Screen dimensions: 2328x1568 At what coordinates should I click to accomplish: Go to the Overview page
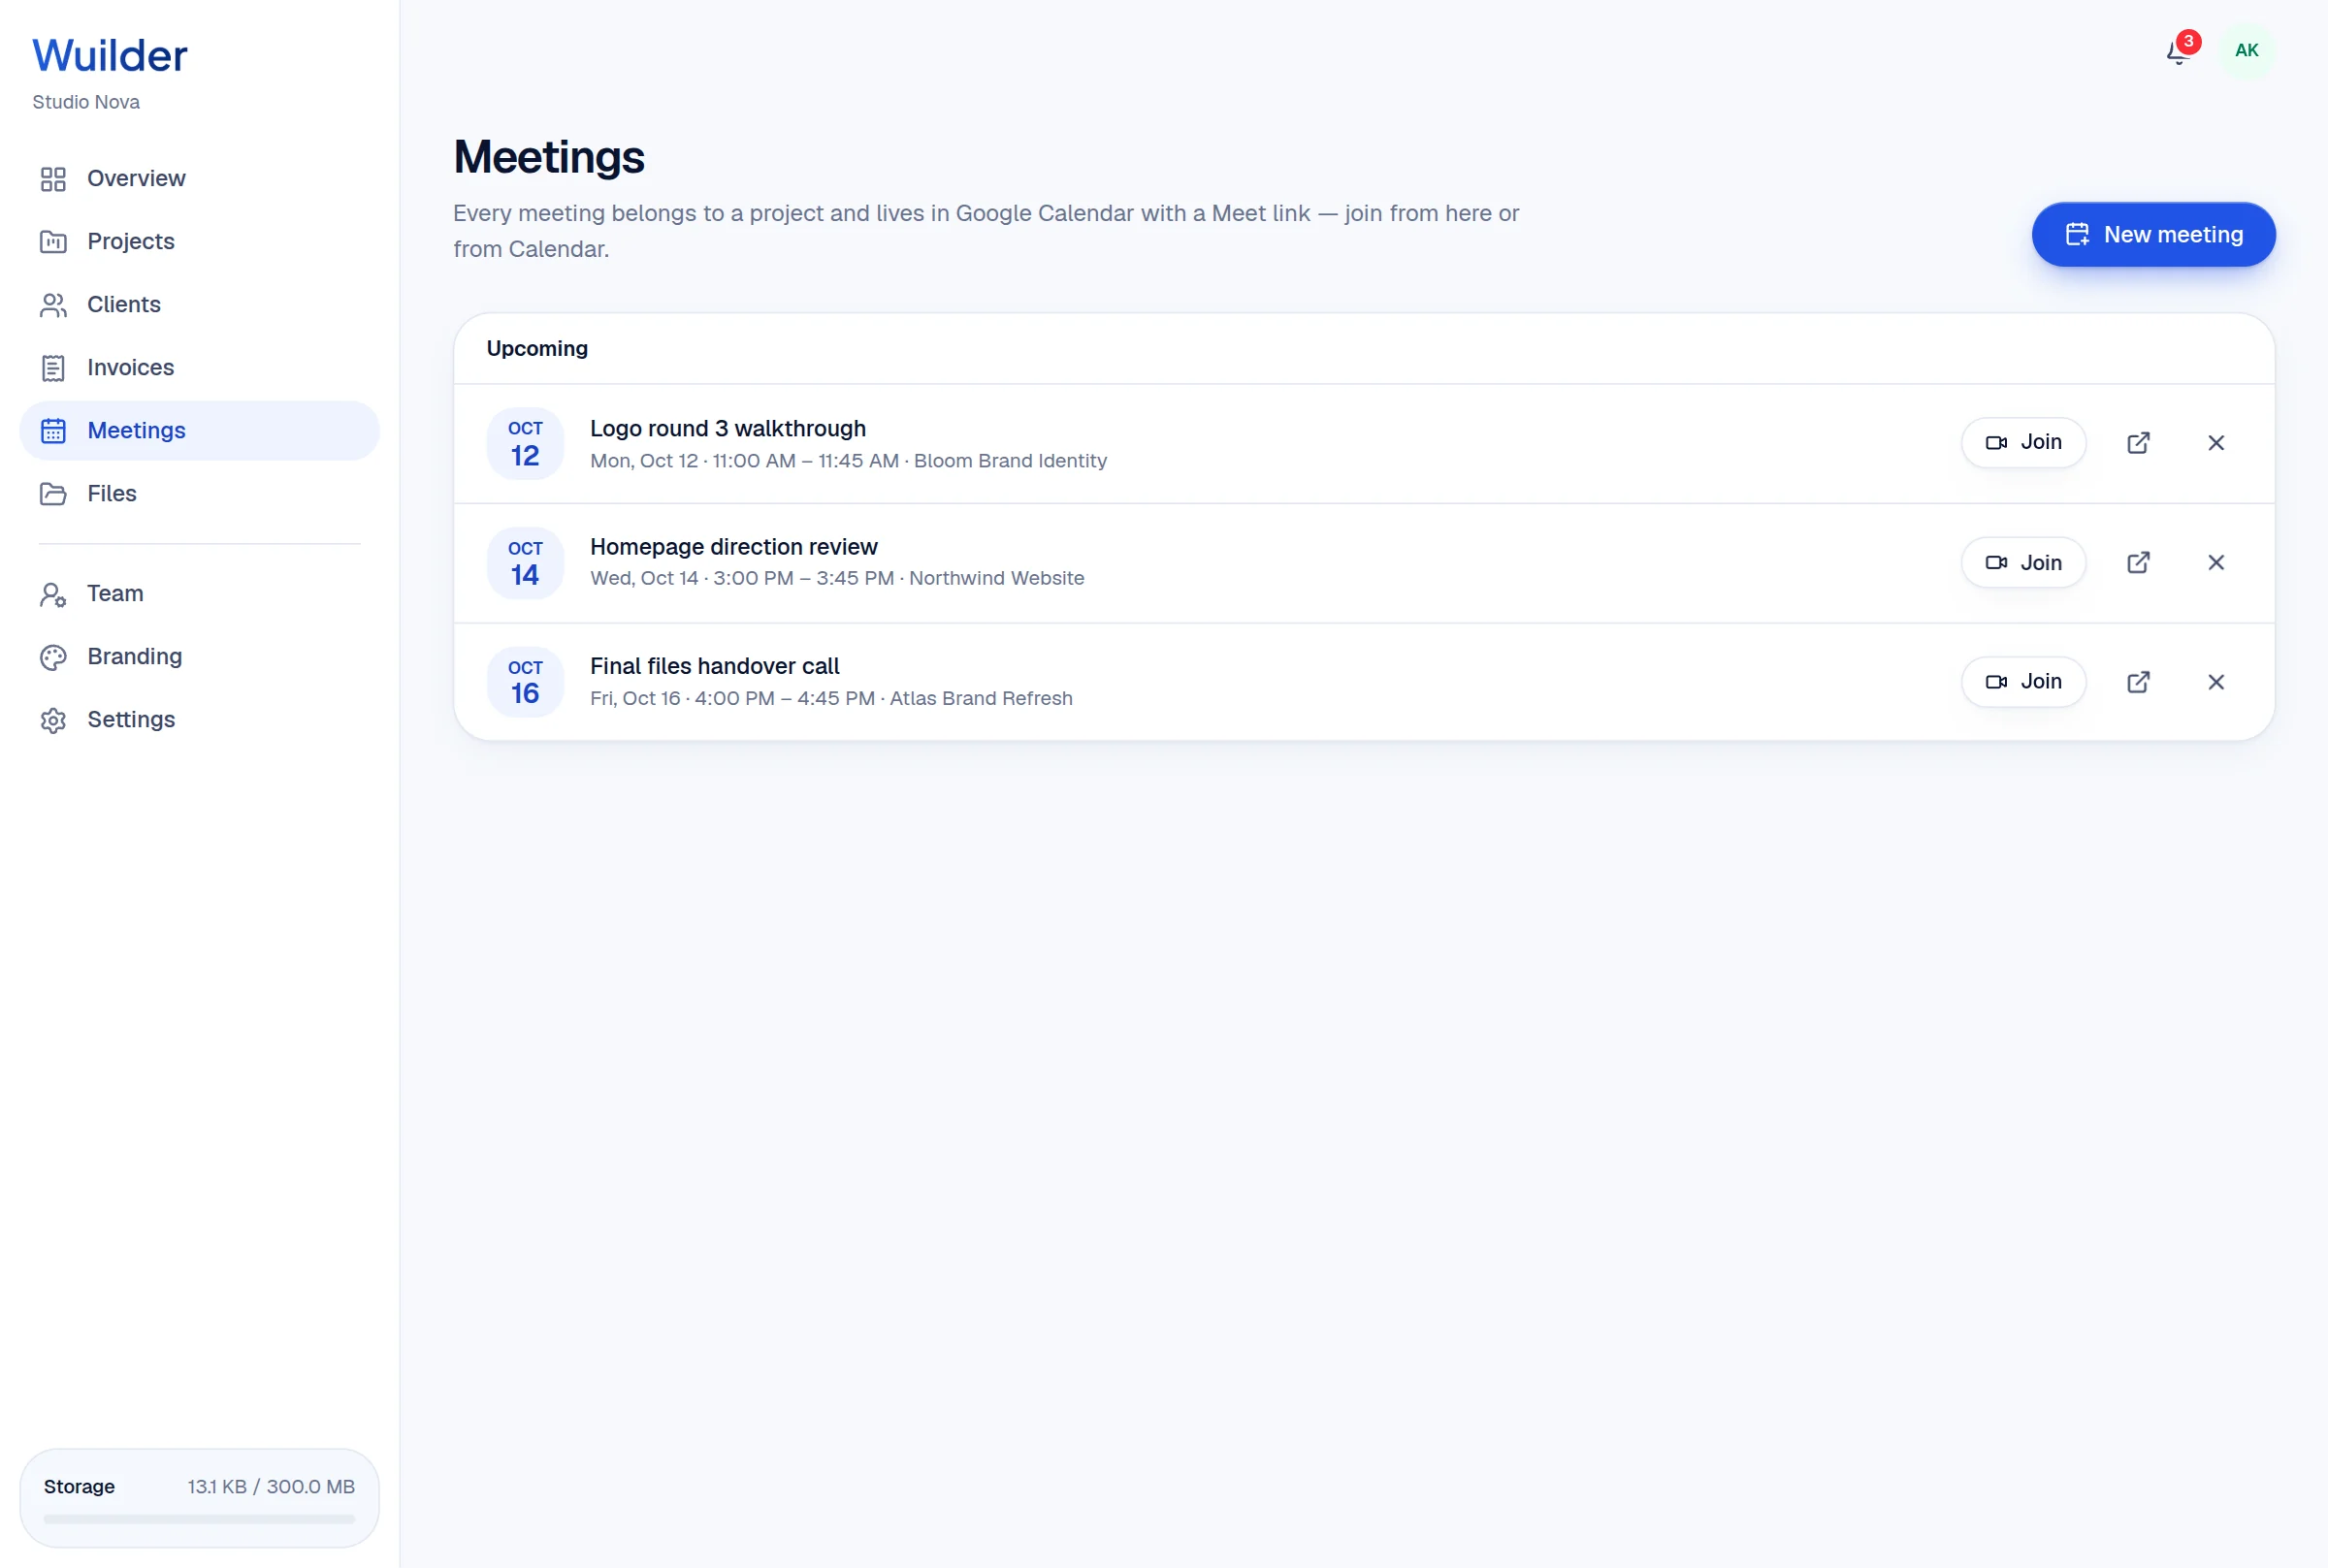point(199,179)
